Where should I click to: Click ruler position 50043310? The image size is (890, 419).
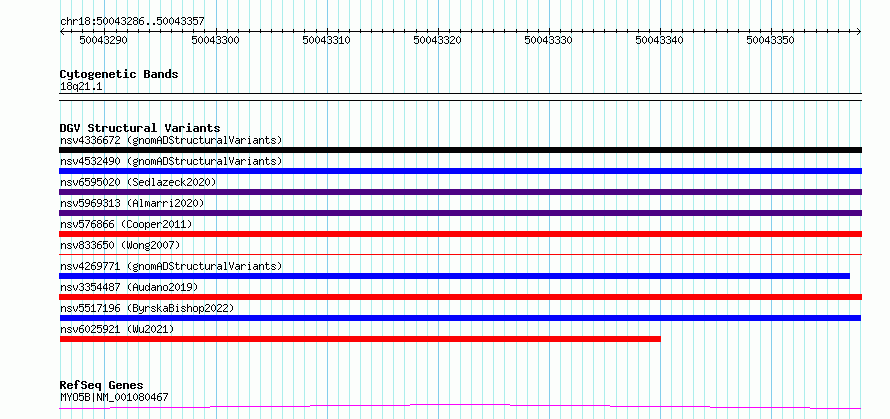tap(326, 40)
